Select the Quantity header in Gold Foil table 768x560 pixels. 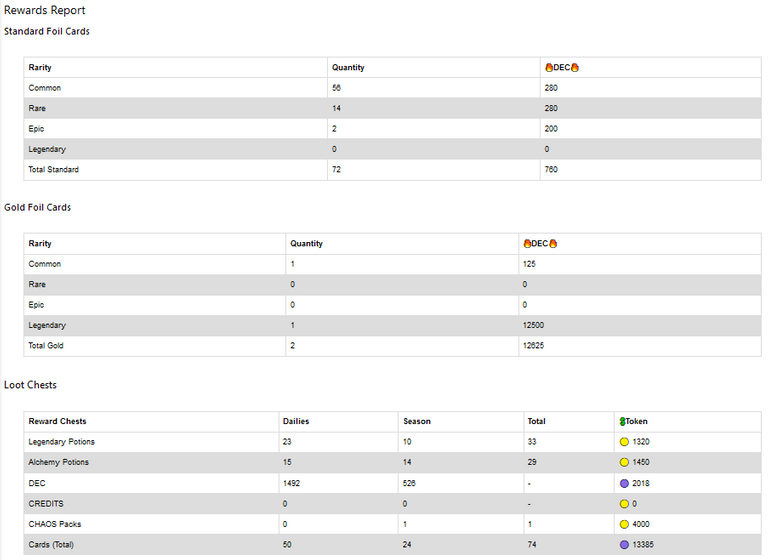[306, 243]
